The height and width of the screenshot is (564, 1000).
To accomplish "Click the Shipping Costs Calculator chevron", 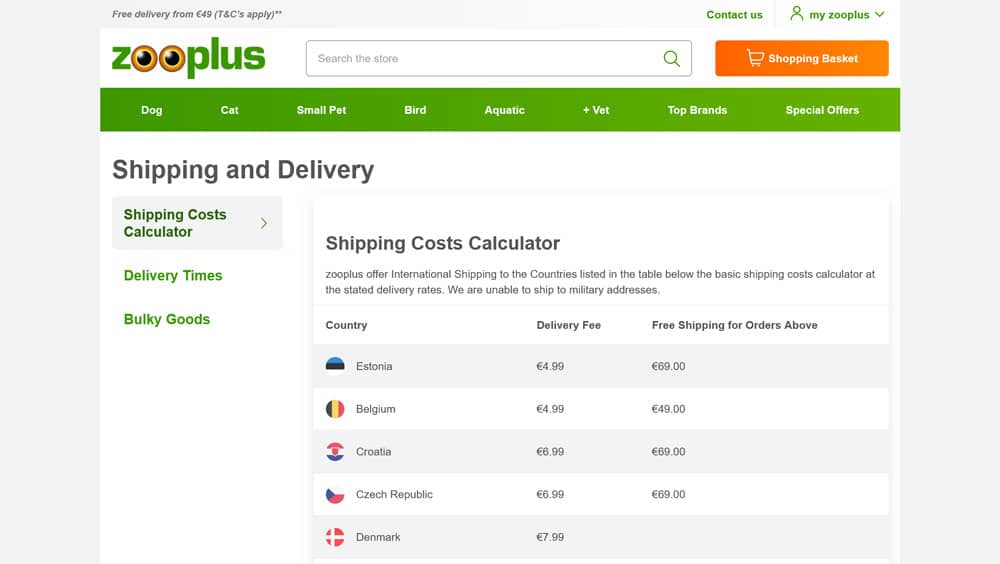I will click(x=264, y=223).
